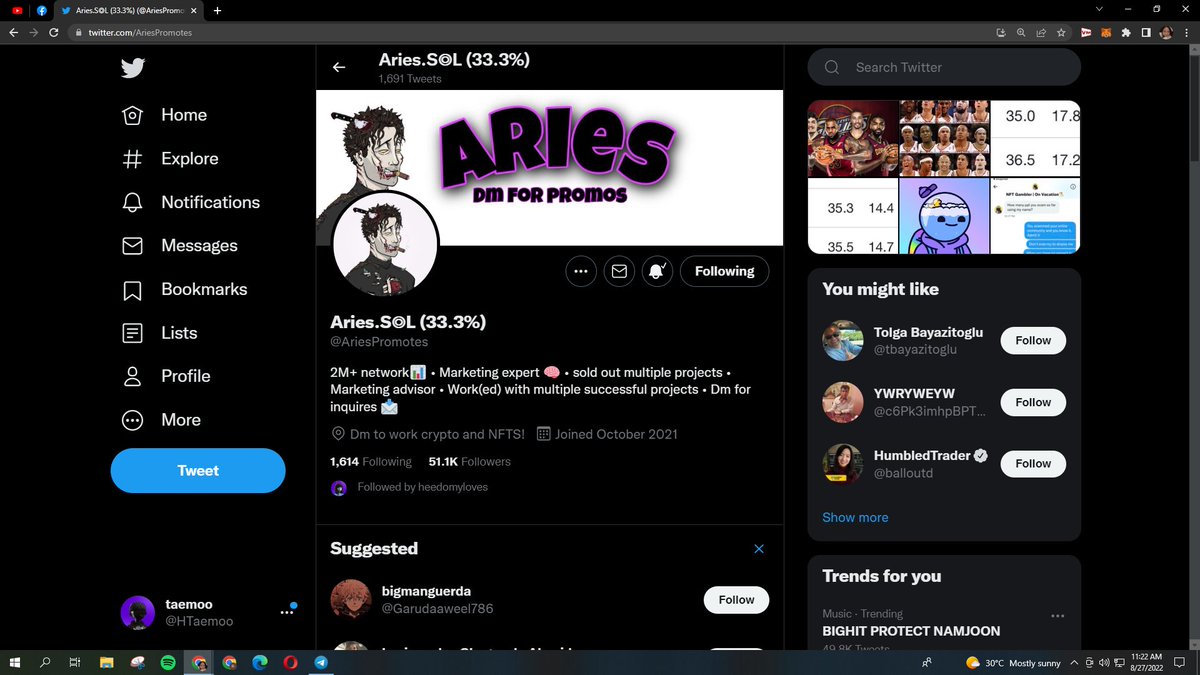1200x675 pixels.
Task: Open the profile three-dots options menu
Action: coord(581,271)
